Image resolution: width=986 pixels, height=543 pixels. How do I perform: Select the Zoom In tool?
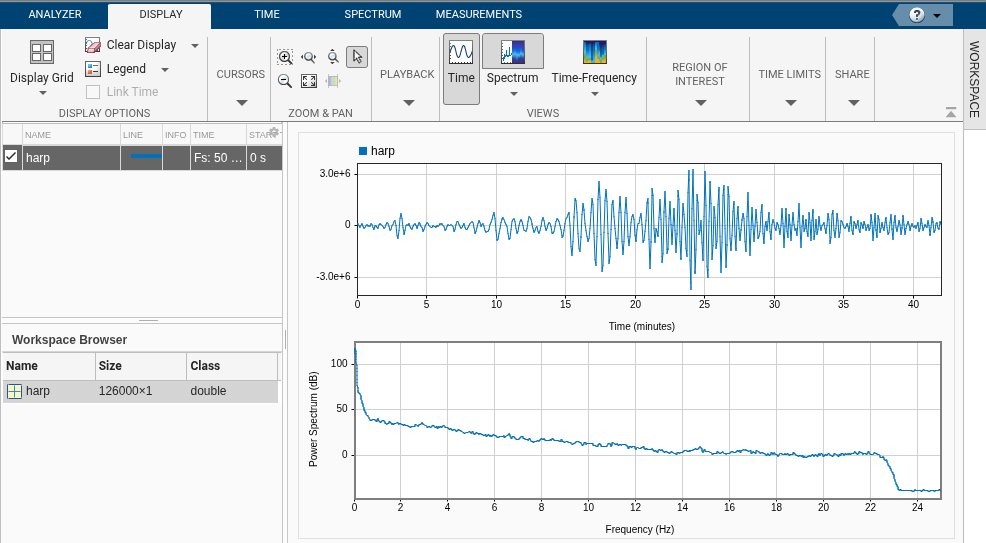pyautogui.click(x=285, y=58)
